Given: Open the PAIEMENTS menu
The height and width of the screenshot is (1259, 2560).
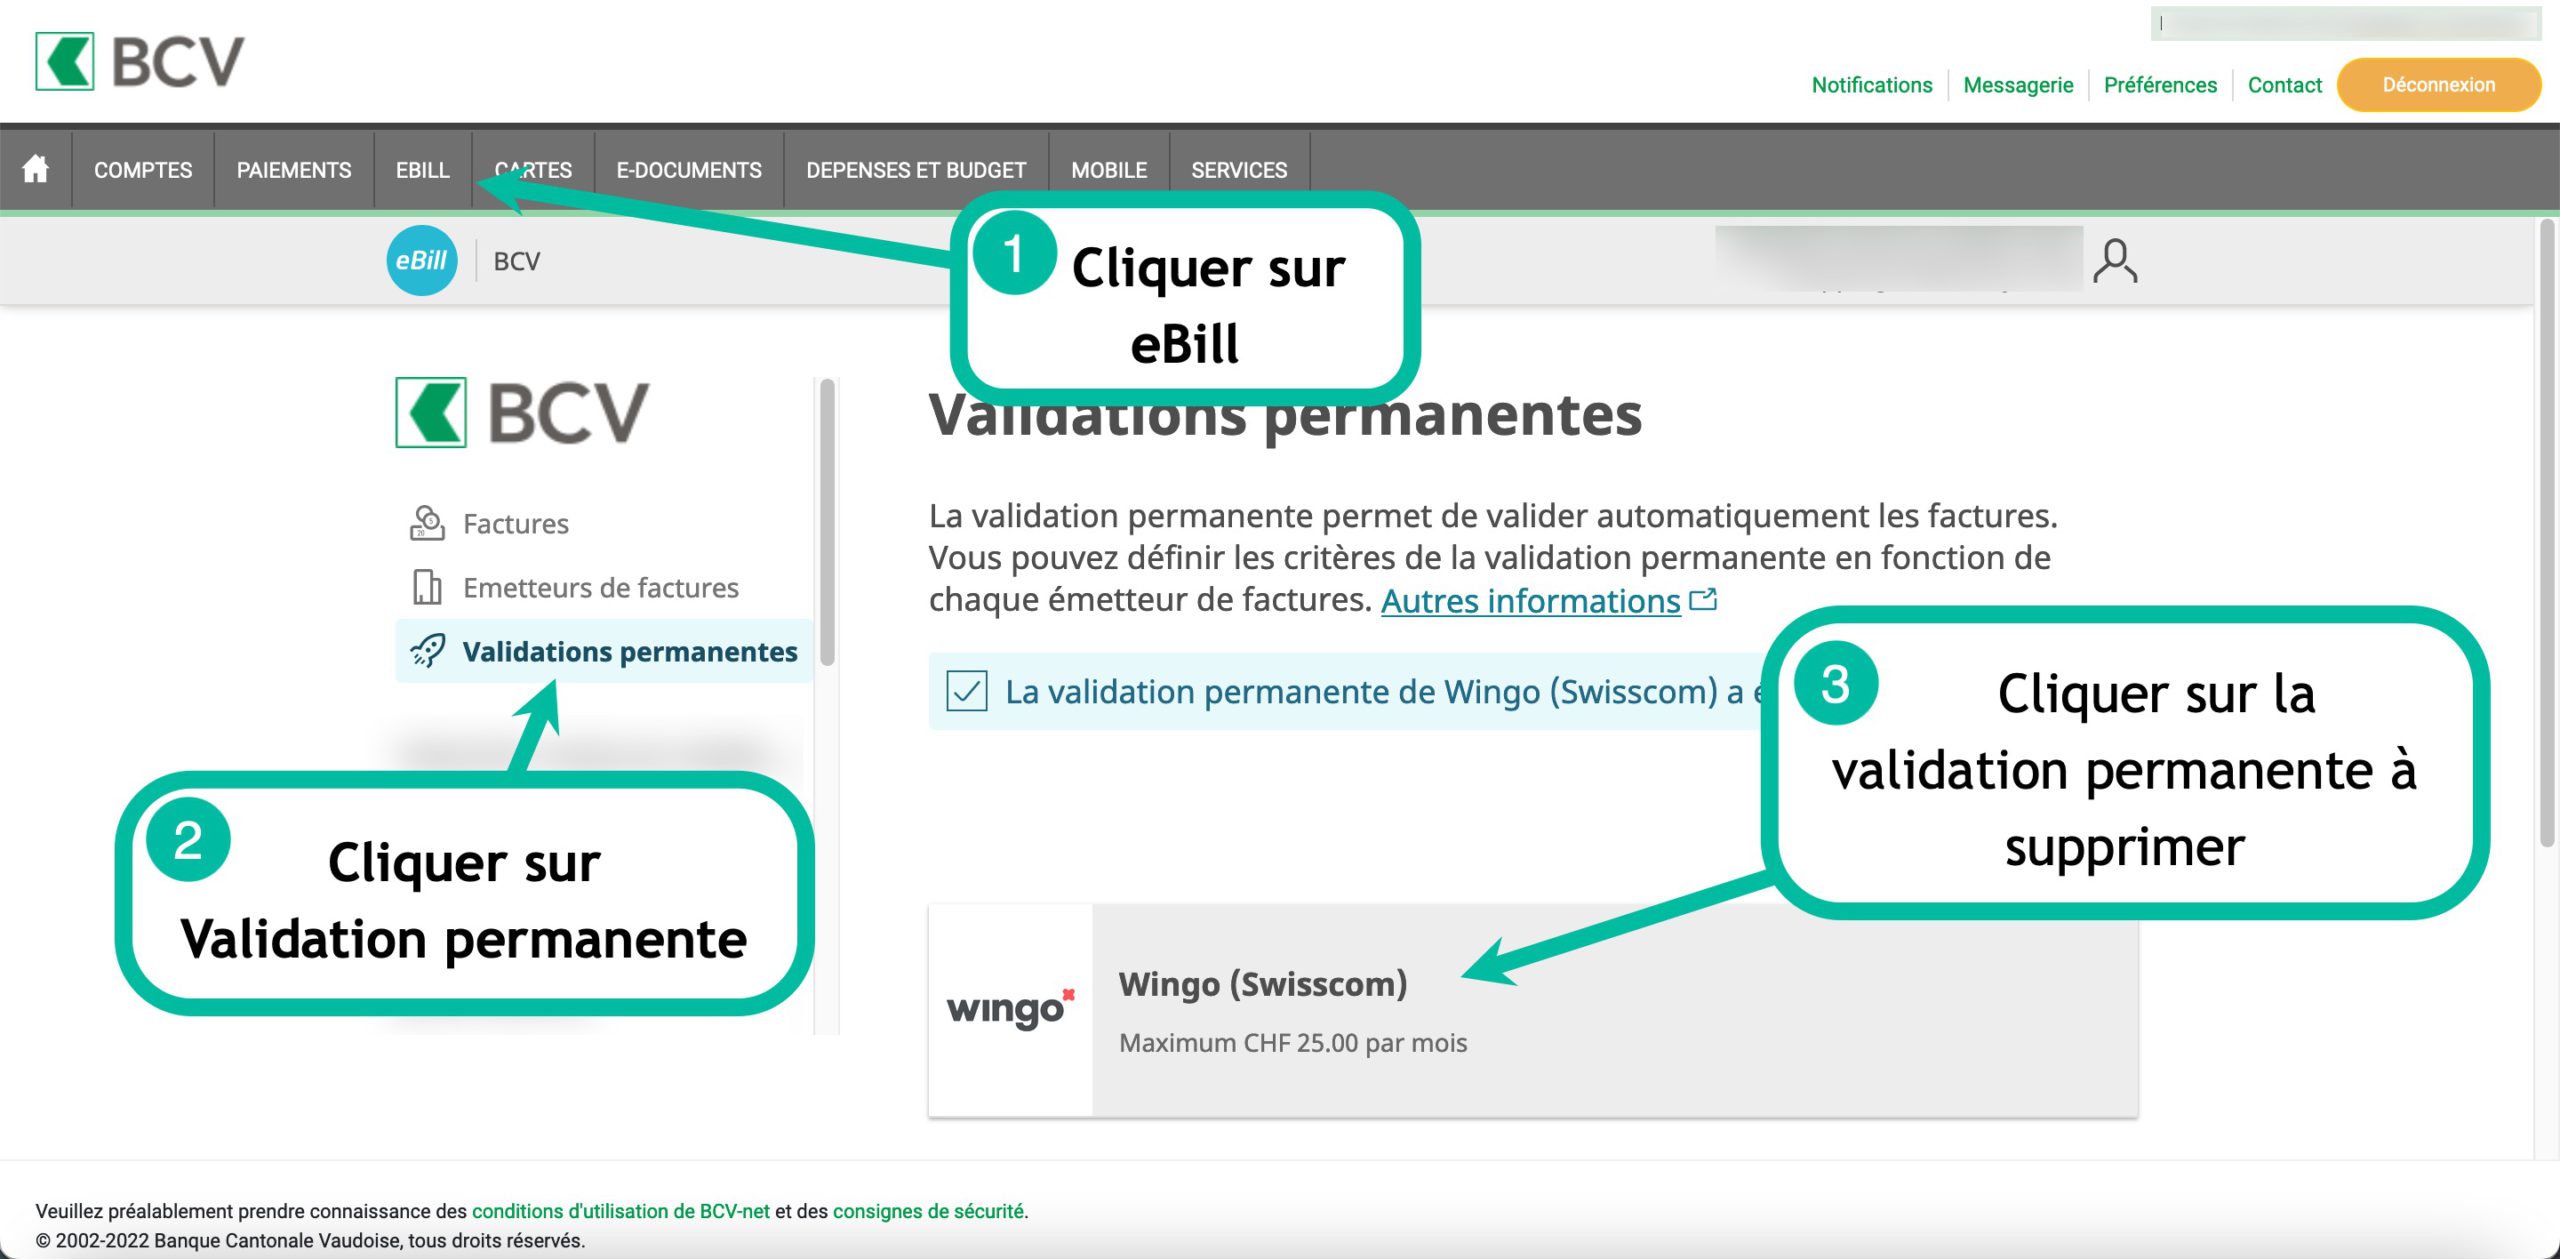Looking at the screenshot, I should (294, 170).
